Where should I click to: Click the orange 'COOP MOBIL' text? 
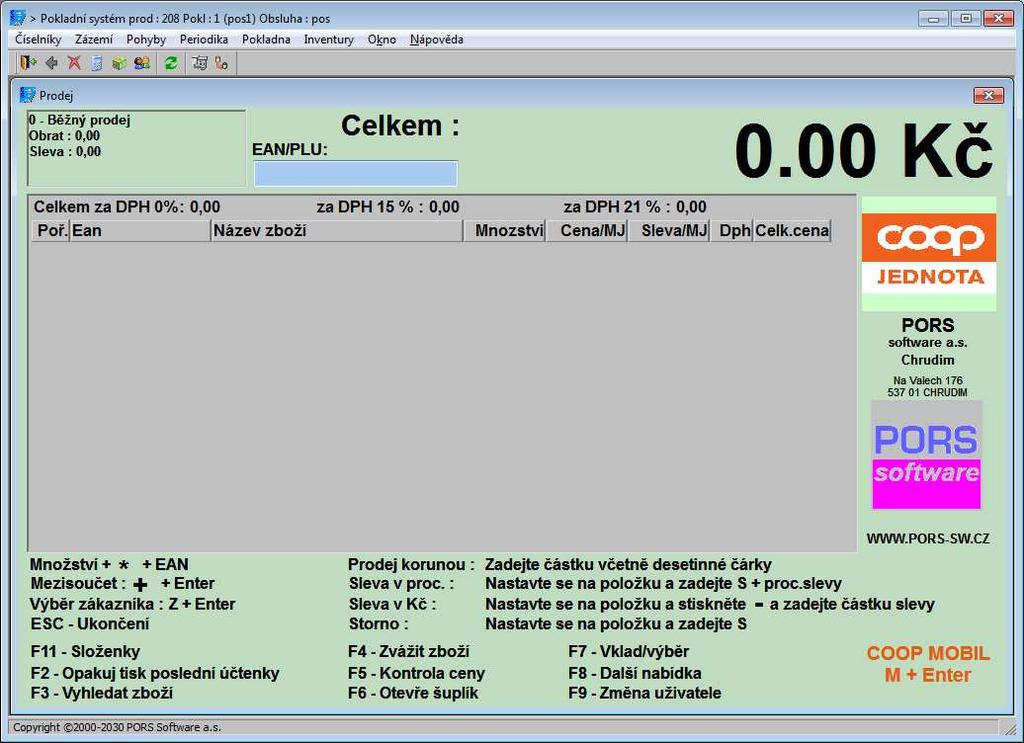[x=928, y=654]
